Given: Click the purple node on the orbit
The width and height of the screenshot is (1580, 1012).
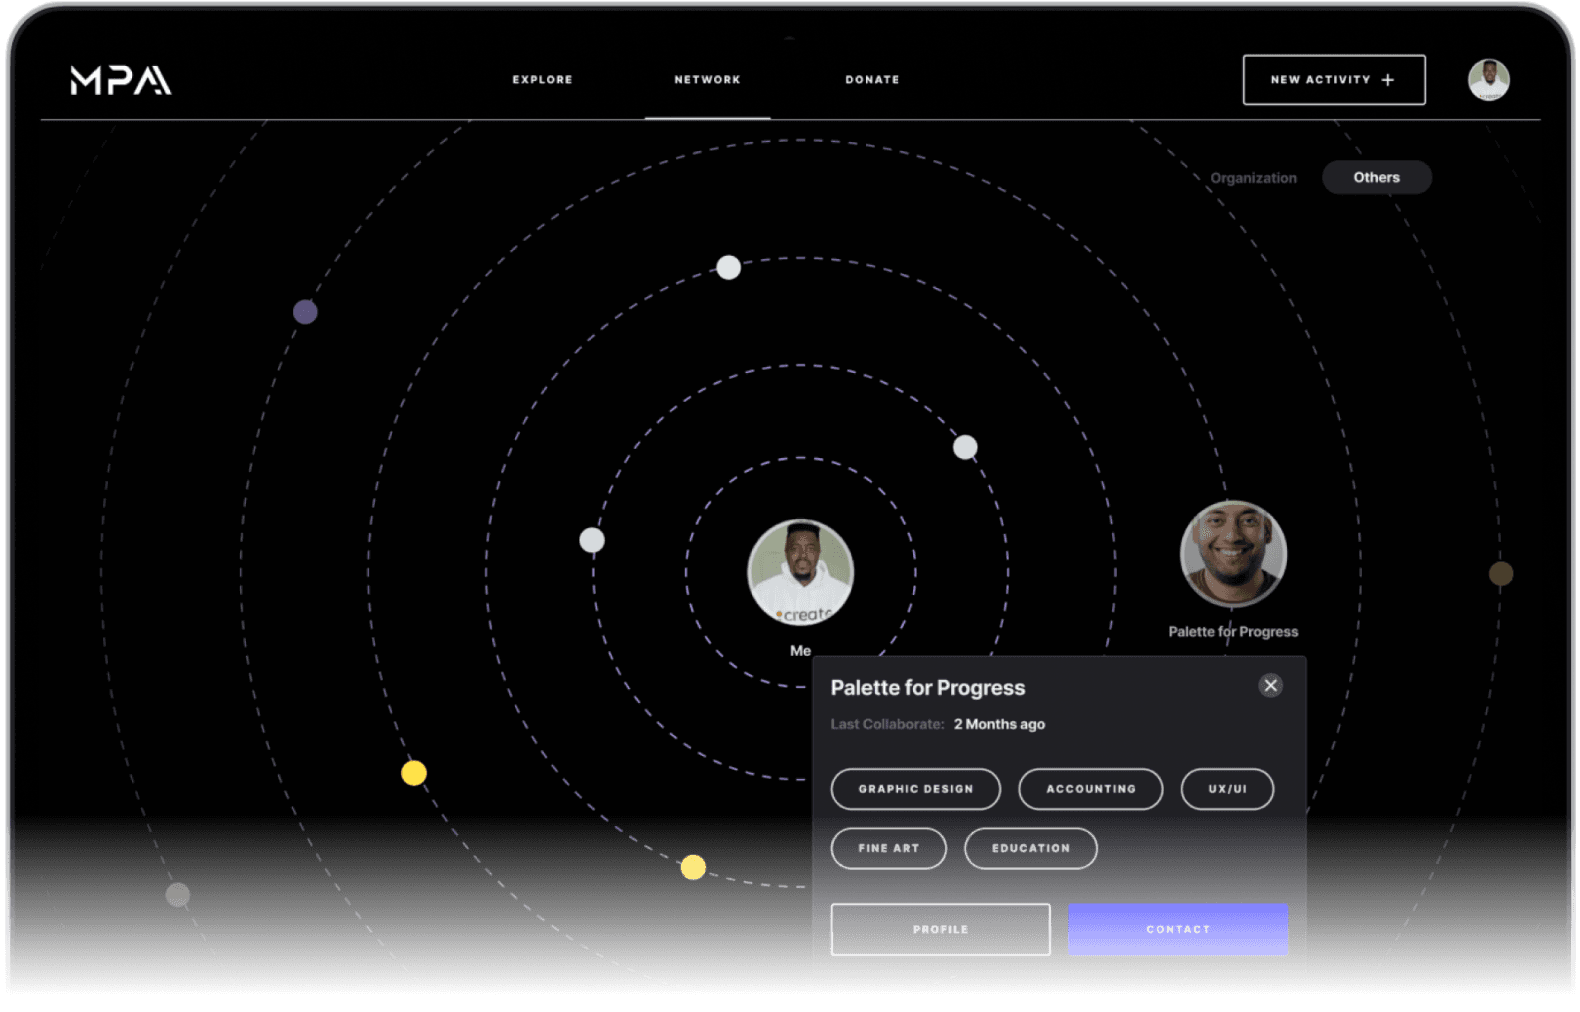Looking at the screenshot, I should coord(305,312).
